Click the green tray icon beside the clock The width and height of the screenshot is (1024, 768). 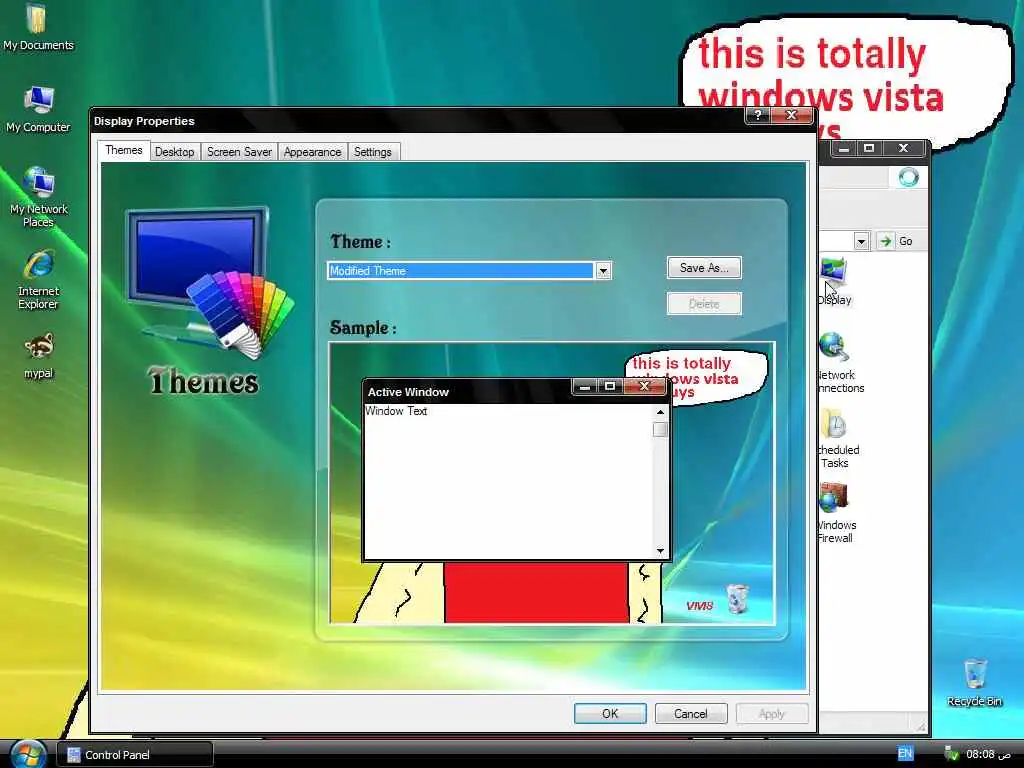951,754
